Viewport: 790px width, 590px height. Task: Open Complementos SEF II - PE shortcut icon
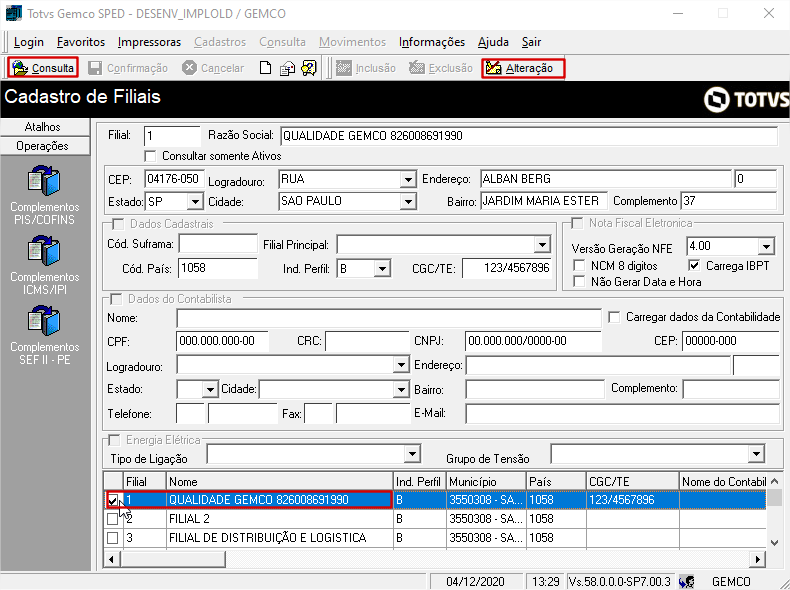[x=44, y=321]
